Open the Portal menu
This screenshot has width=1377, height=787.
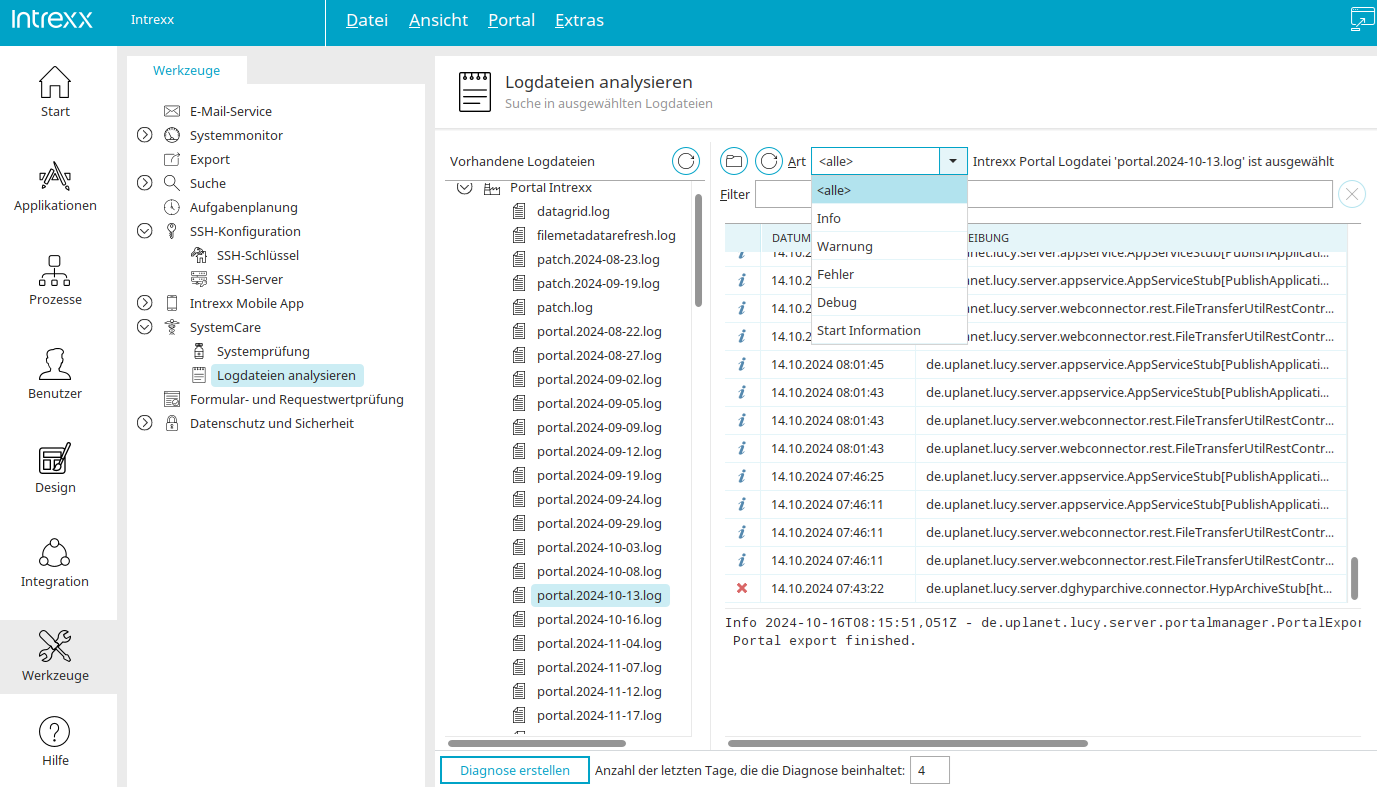[511, 20]
